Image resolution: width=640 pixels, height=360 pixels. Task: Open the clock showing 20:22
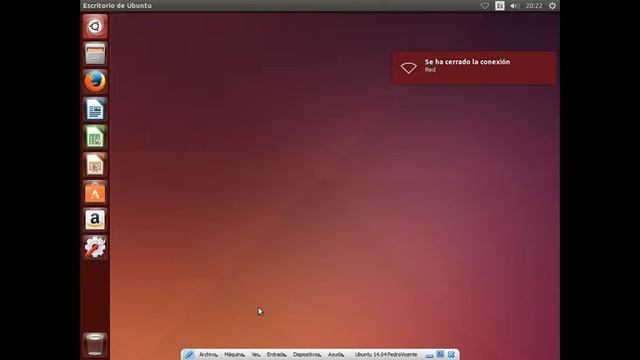534,6
